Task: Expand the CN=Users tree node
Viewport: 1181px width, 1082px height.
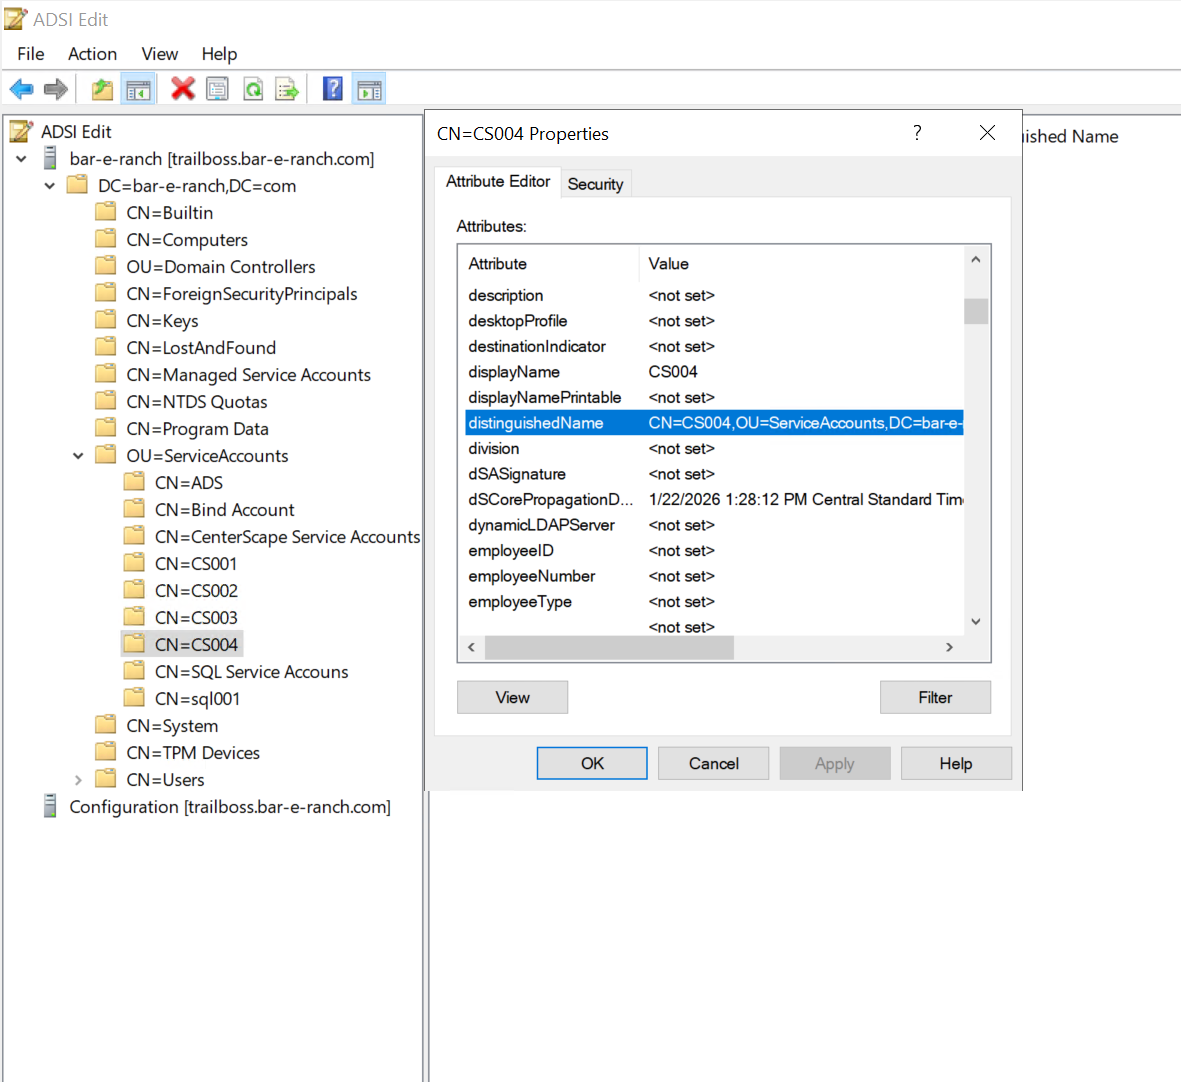Action: click(x=78, y=780)
